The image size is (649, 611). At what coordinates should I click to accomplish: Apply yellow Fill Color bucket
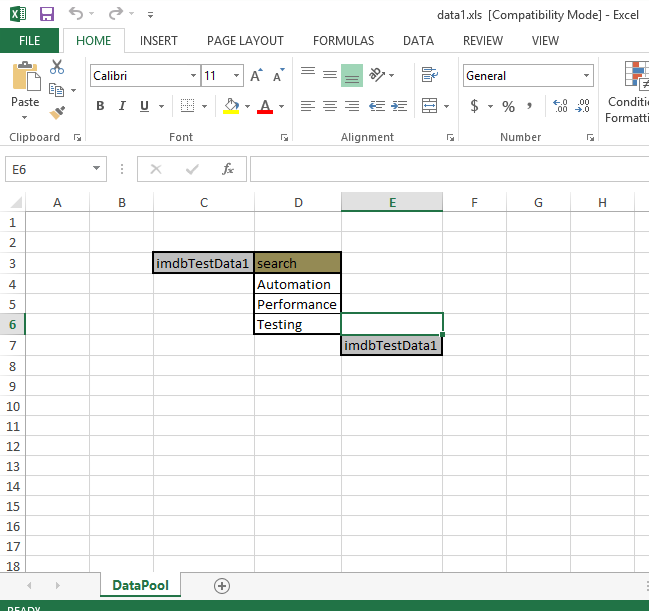[231, 106]
